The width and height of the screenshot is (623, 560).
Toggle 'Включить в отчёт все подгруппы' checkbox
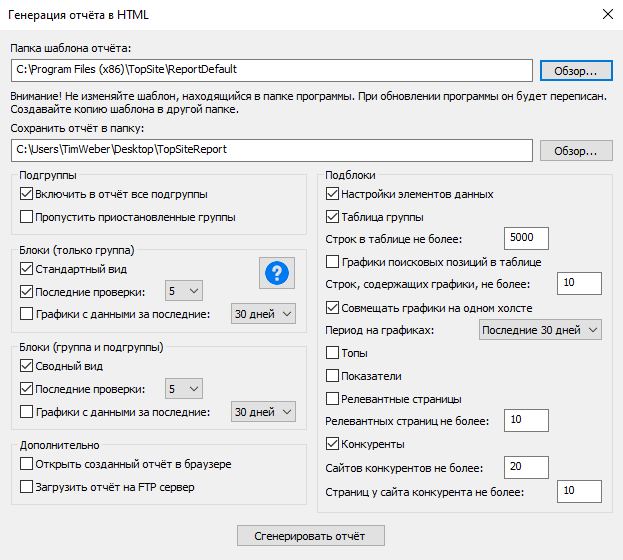point(27,194)
